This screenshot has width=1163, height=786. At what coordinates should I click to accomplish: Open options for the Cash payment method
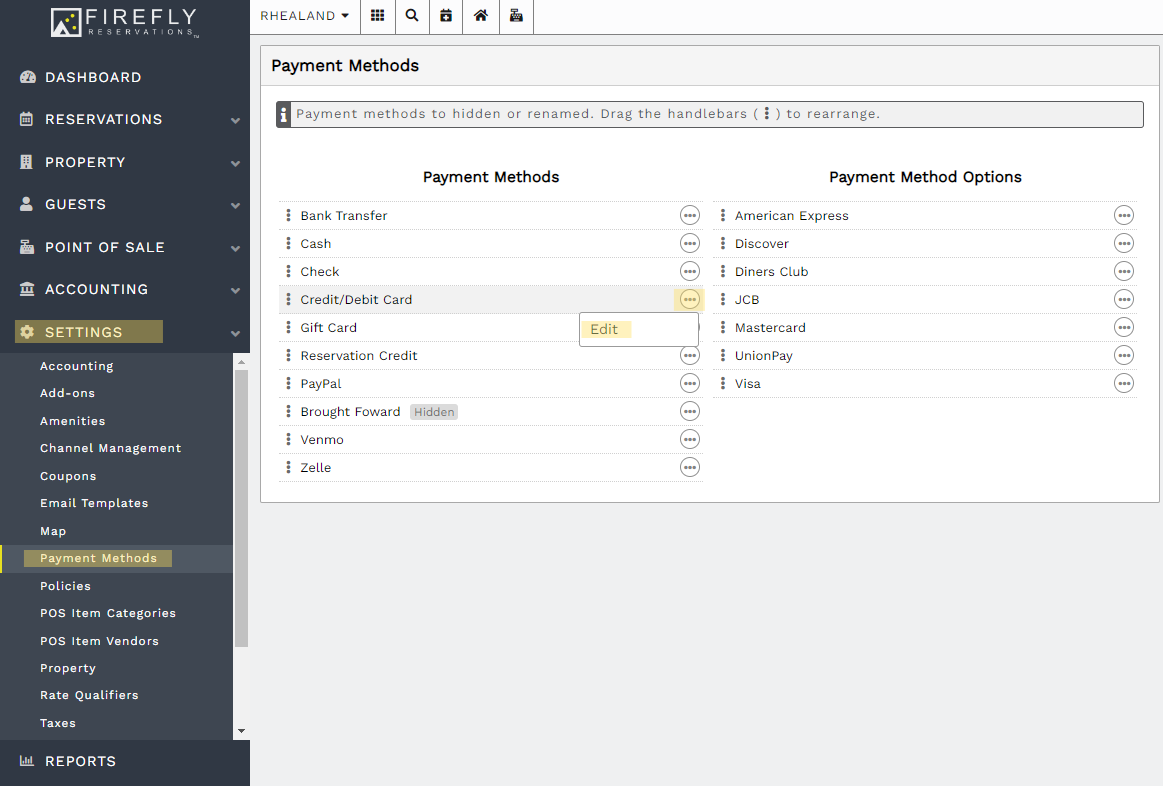click(689, 242)
